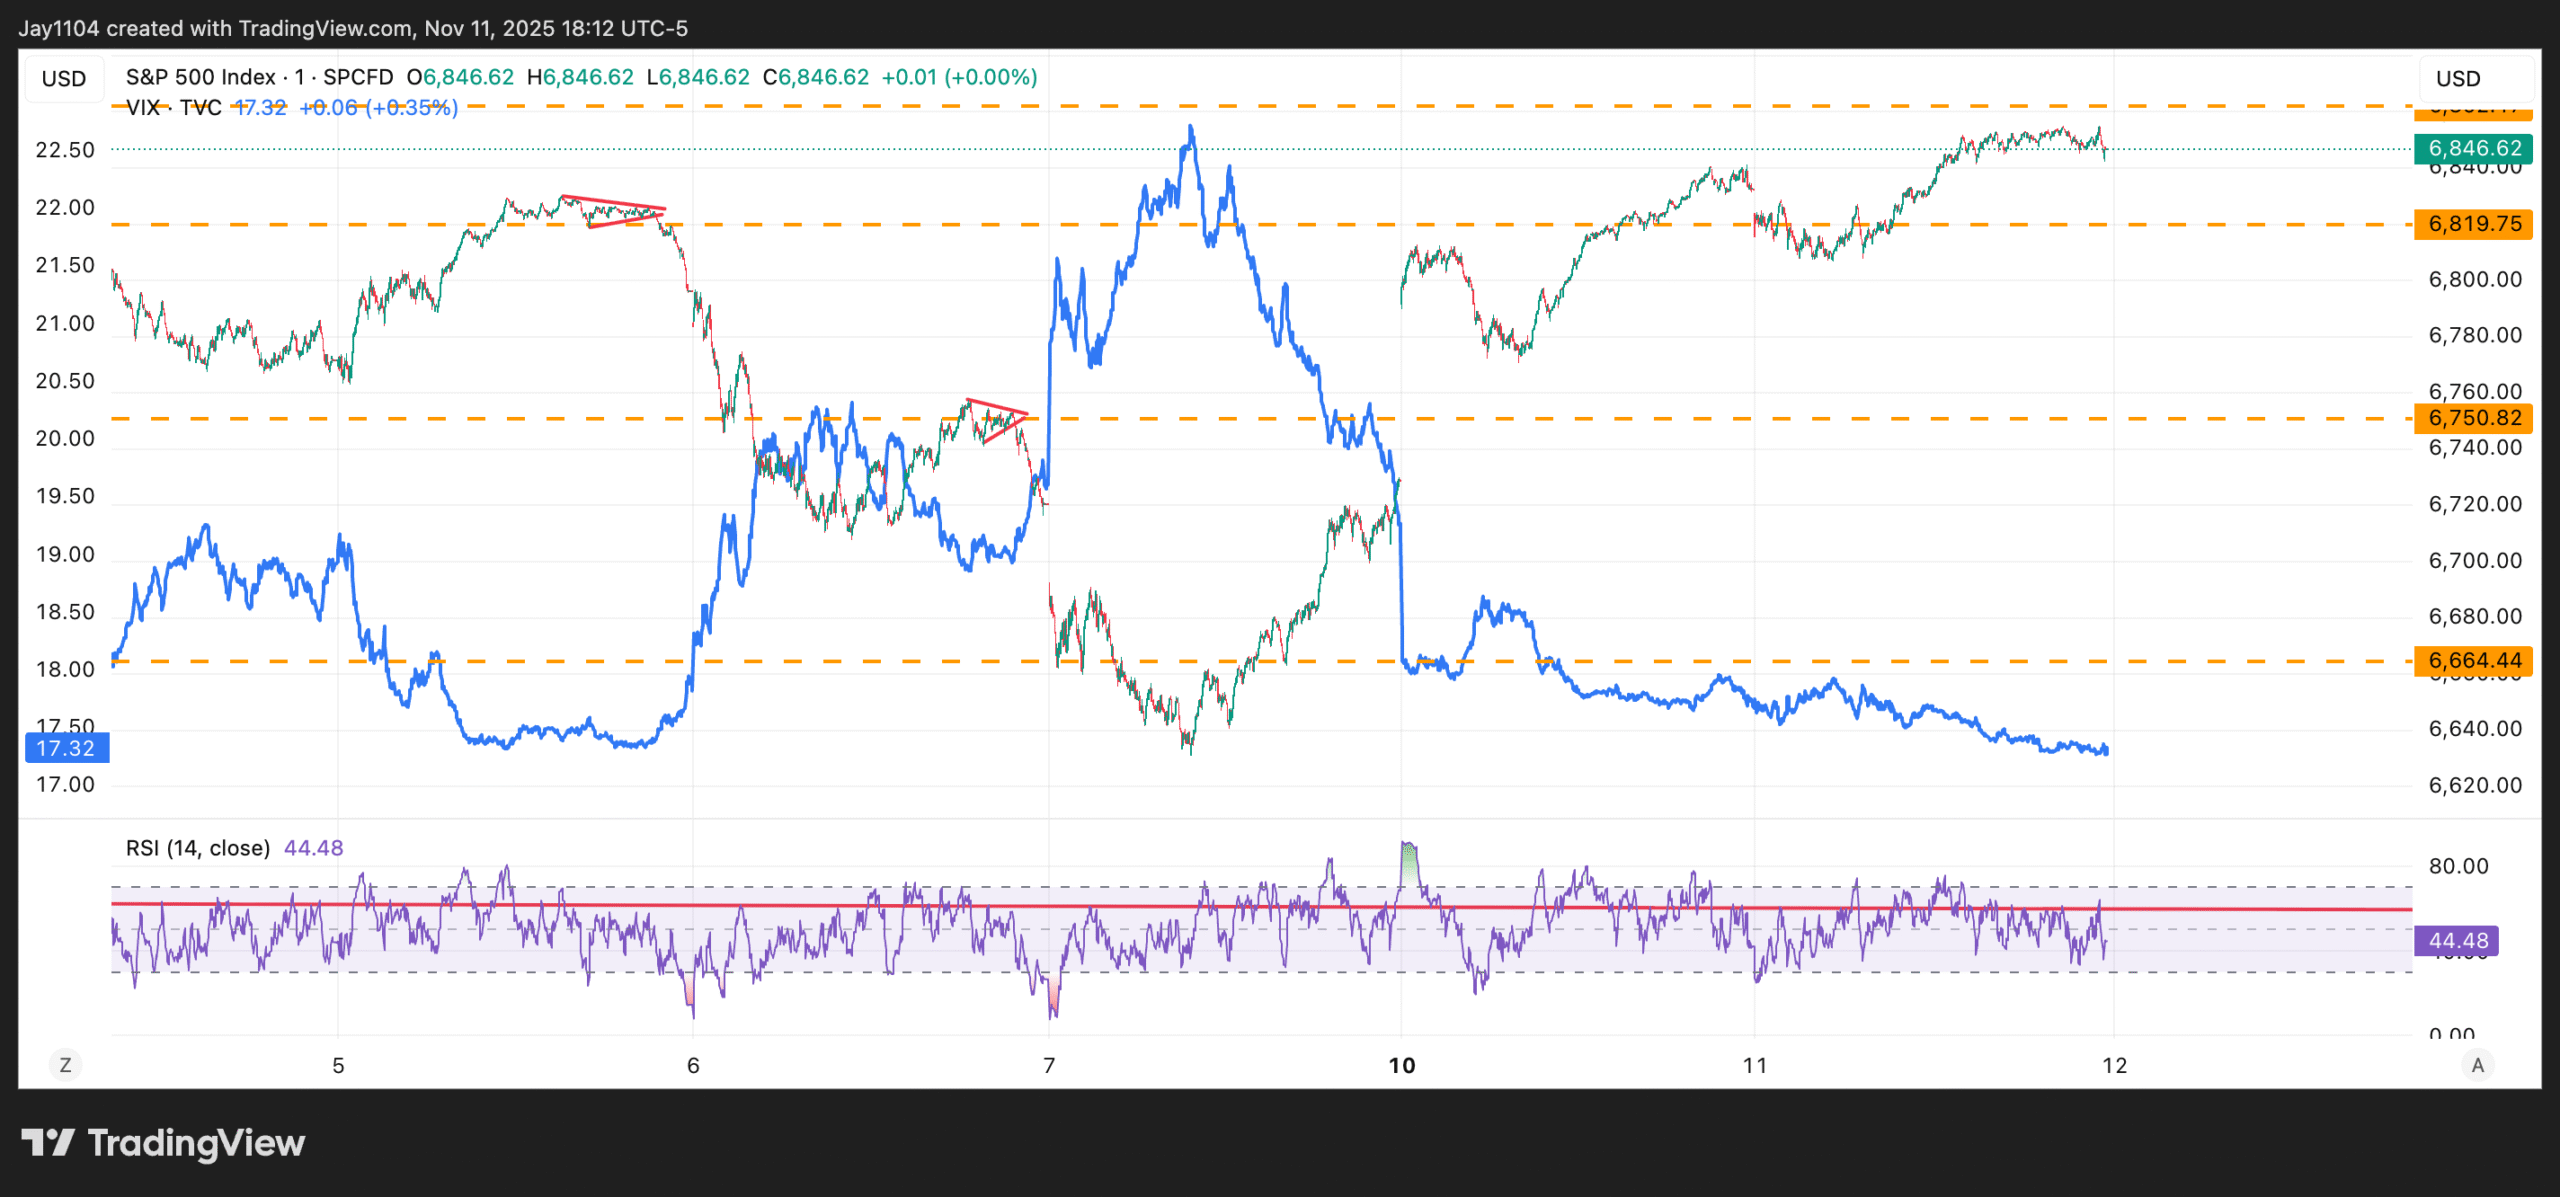Click the orange 6,750.82 price level label

[2474, 418]
